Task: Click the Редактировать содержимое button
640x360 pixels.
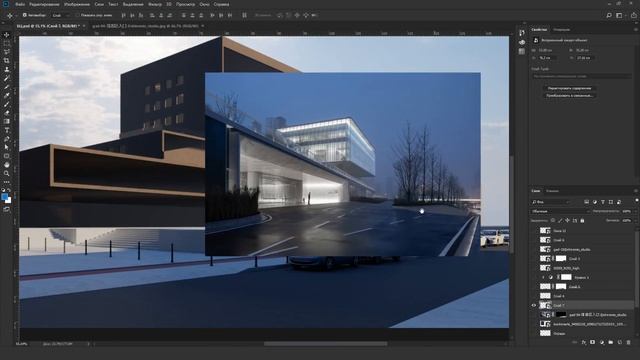Action: (569, 88)
